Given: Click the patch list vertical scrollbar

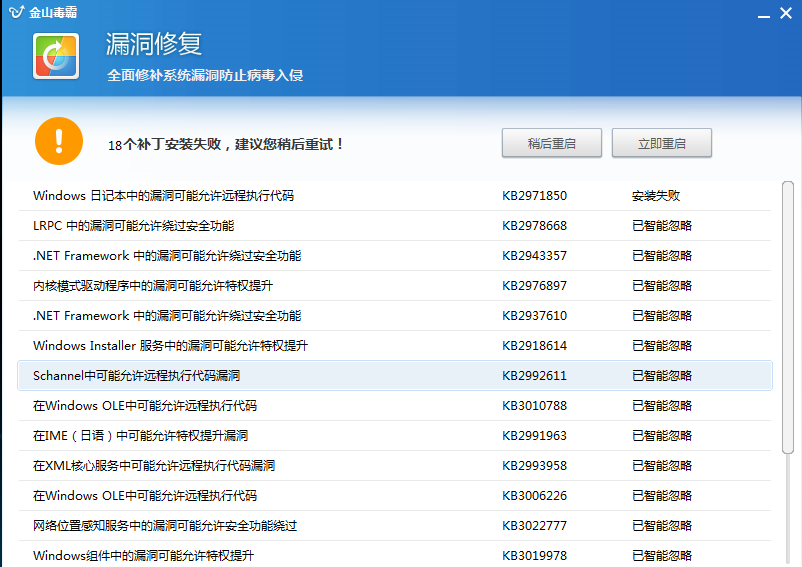Looking at the screenshot, I should pos(788,320).
